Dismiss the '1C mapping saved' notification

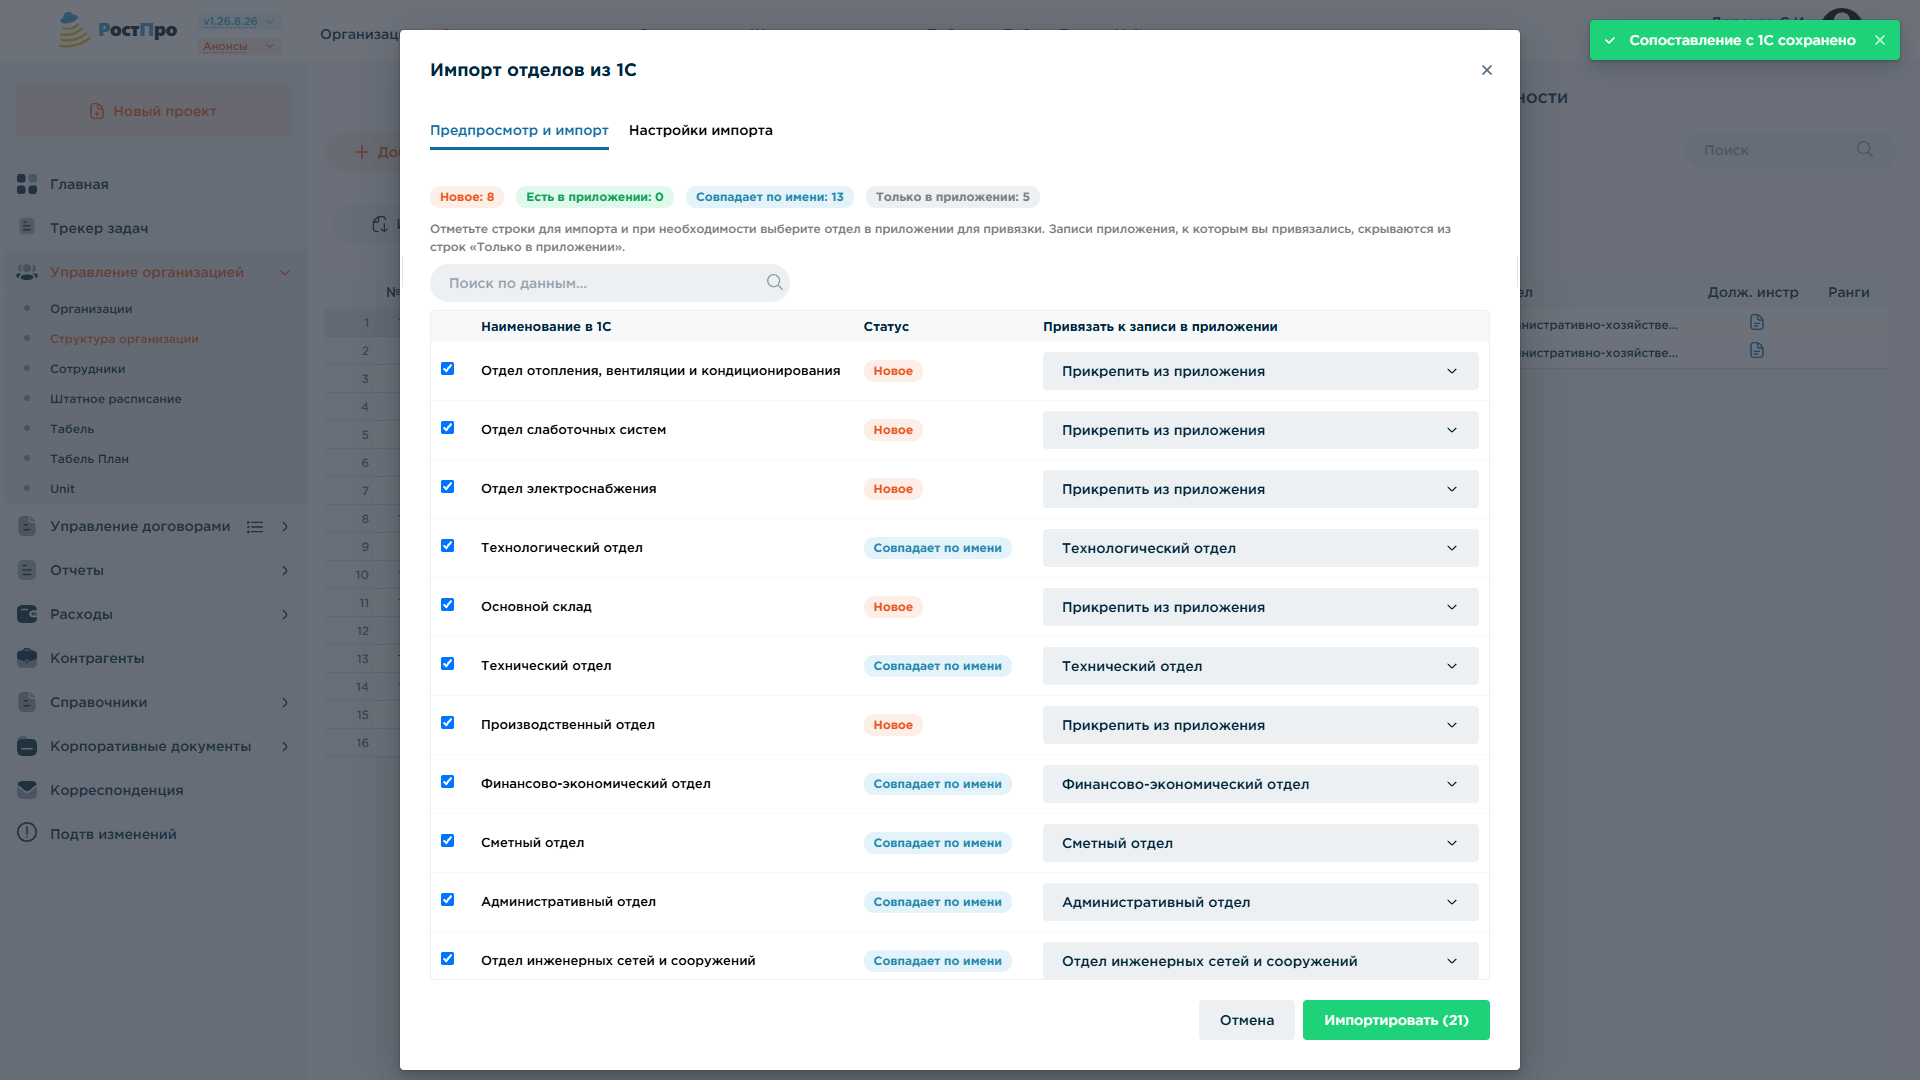tap(1880, 40)
